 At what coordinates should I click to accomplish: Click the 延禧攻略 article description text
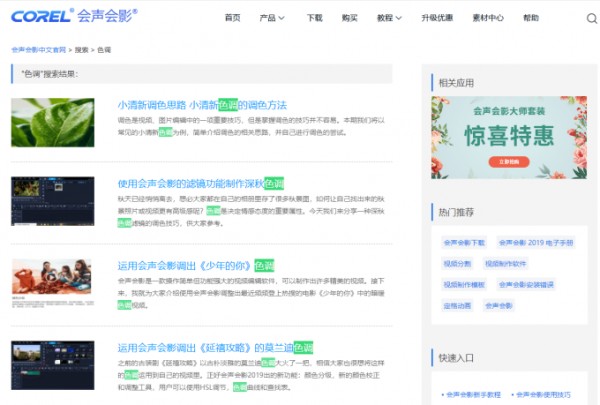251,375
